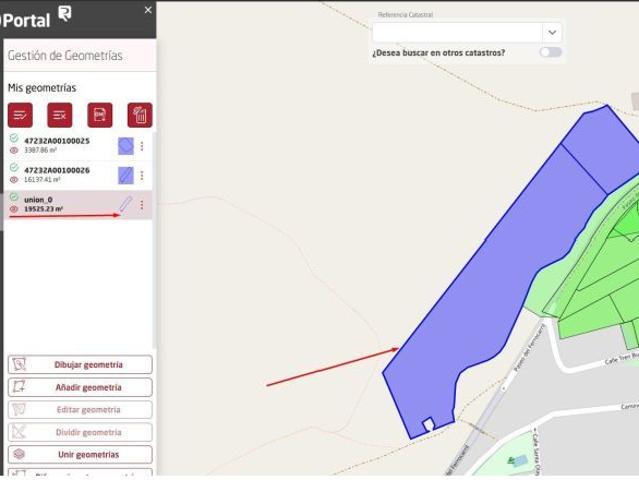Viewport: 639px width, 480px height.
Task: Click the Referencia Catastral input field
Action: pos(456,32)
